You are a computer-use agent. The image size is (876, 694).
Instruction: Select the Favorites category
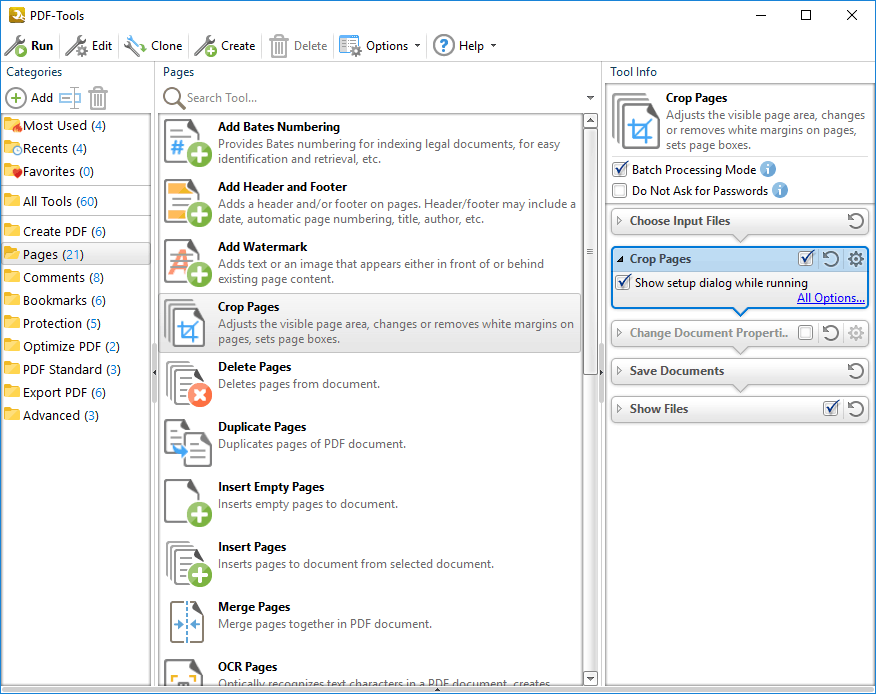tap(76, 172)
